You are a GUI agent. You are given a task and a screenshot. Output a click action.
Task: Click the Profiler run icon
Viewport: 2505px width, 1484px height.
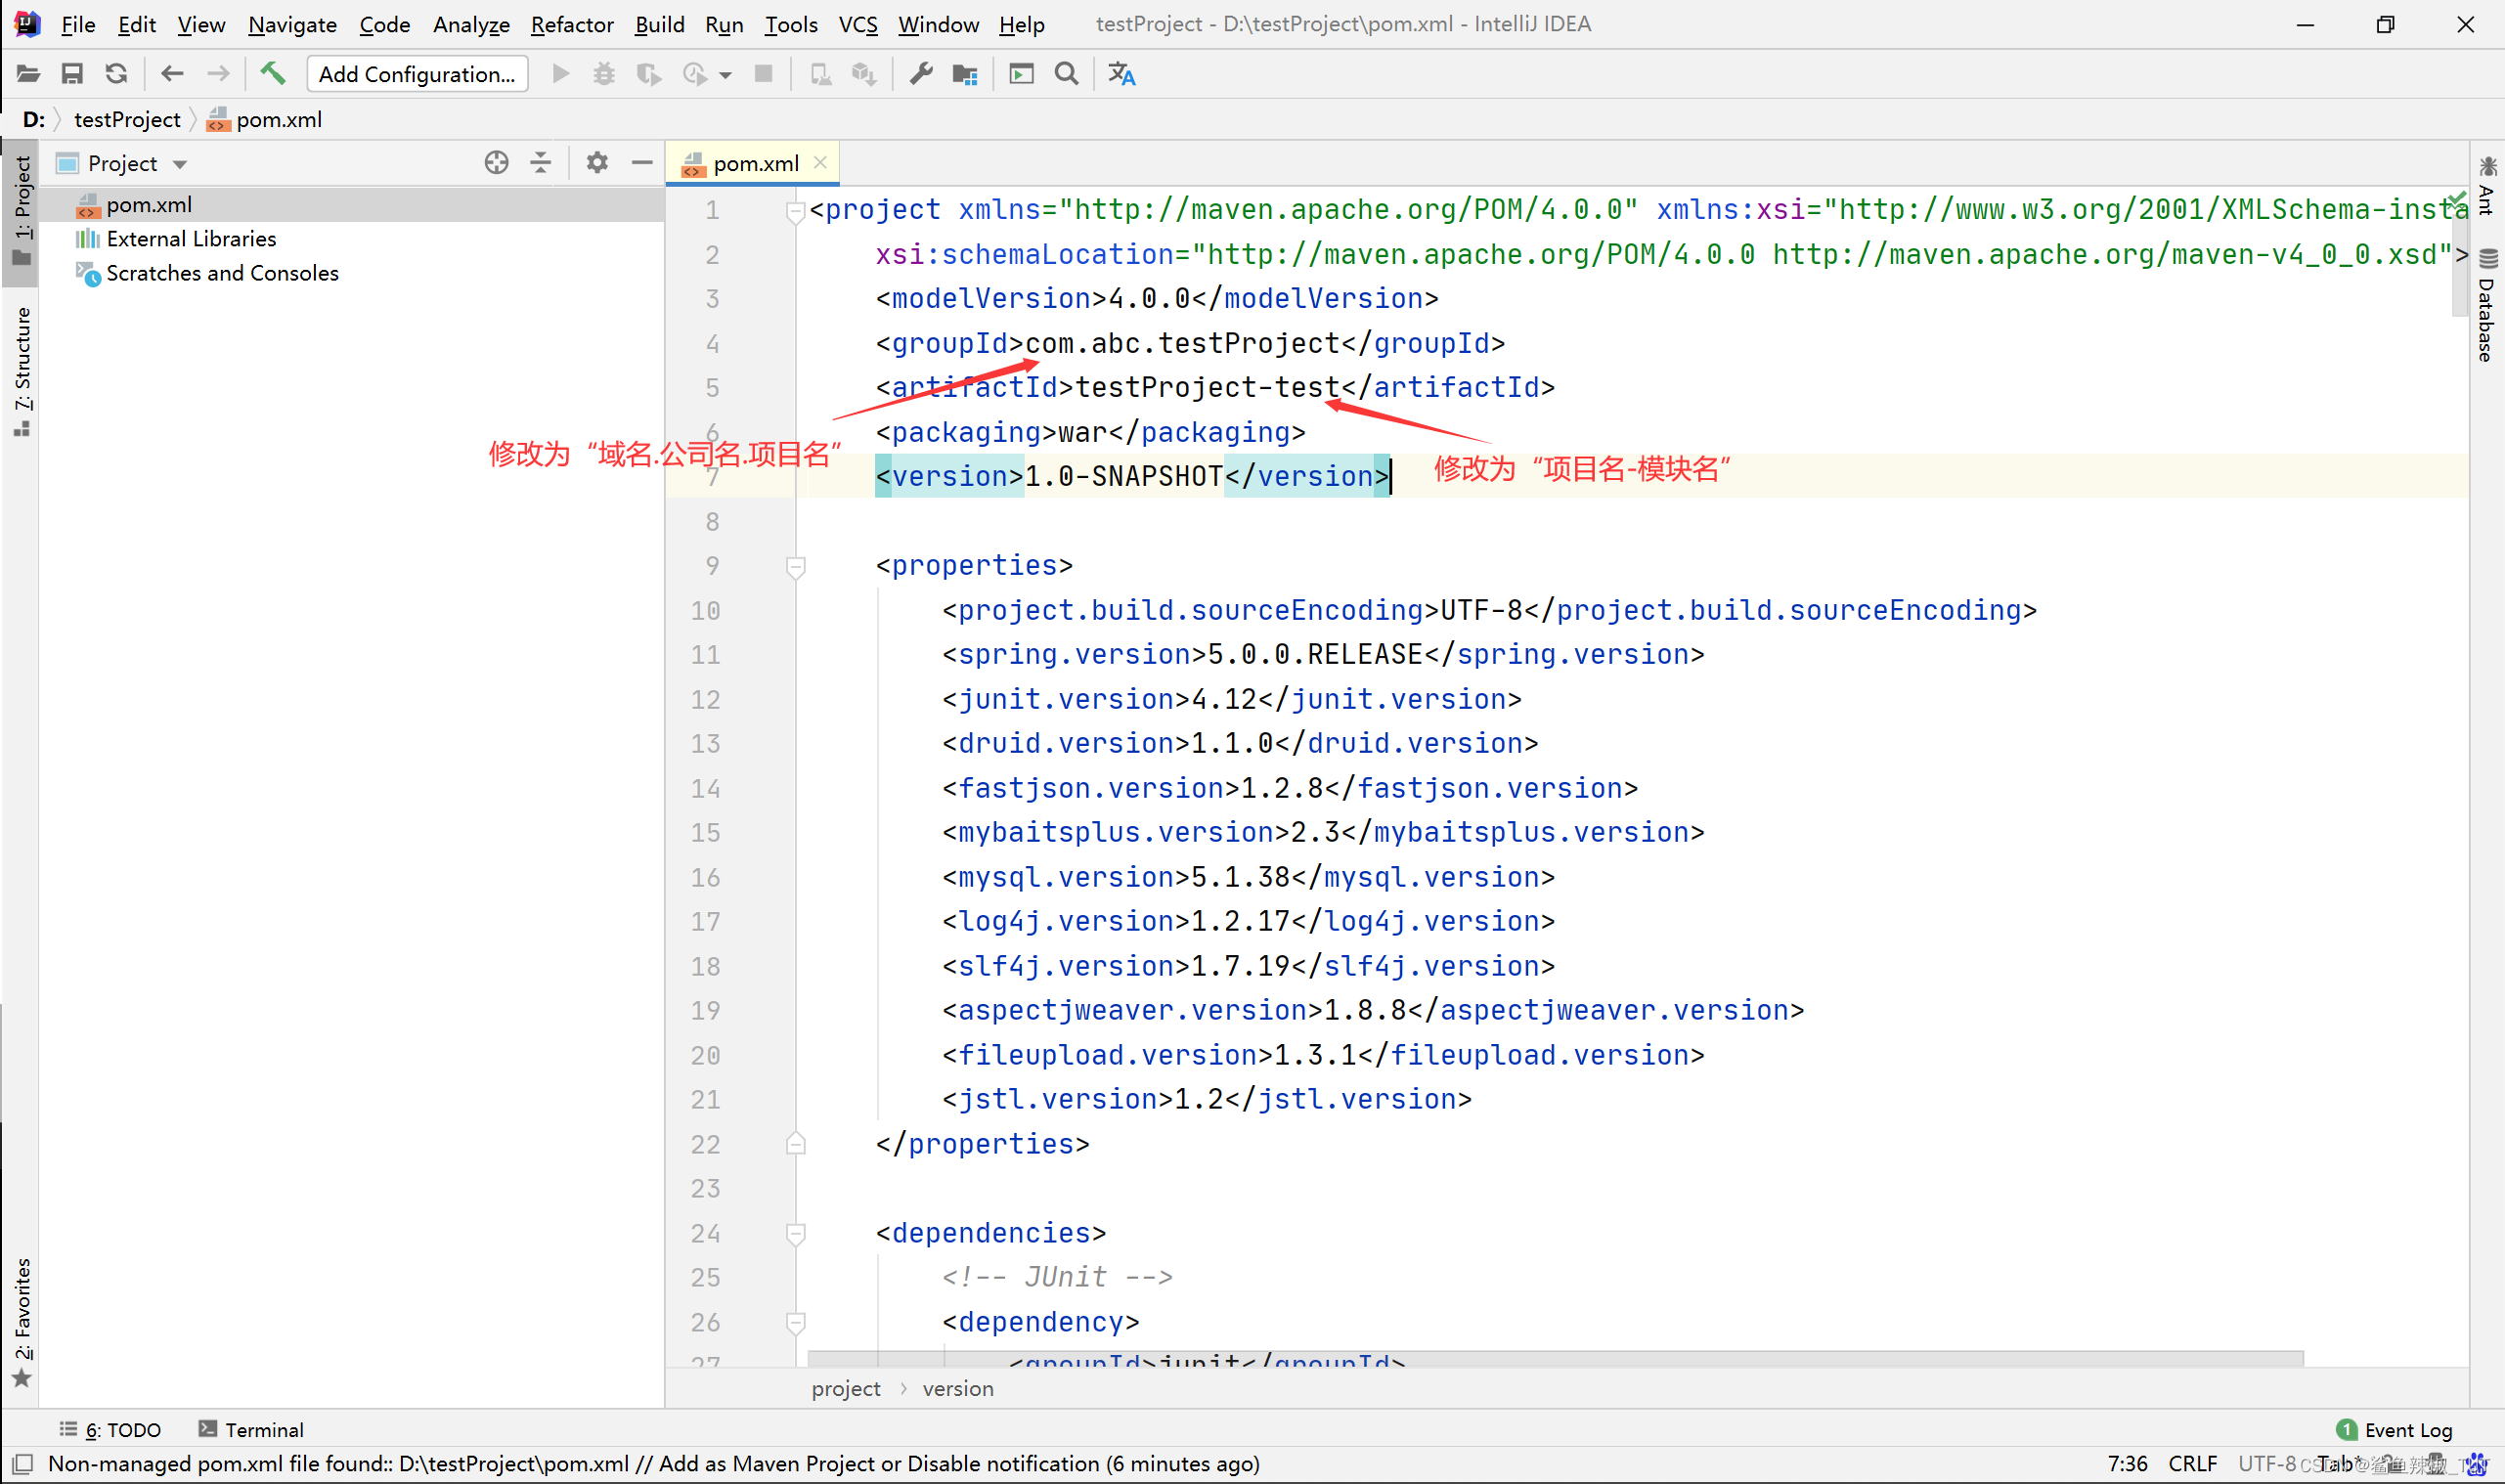point(695,74)
